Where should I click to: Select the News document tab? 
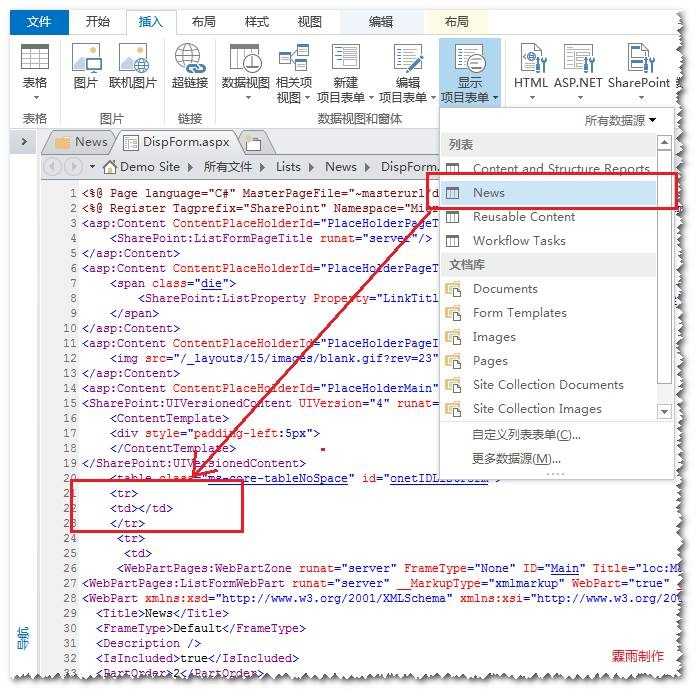click(x=79, y=142)
